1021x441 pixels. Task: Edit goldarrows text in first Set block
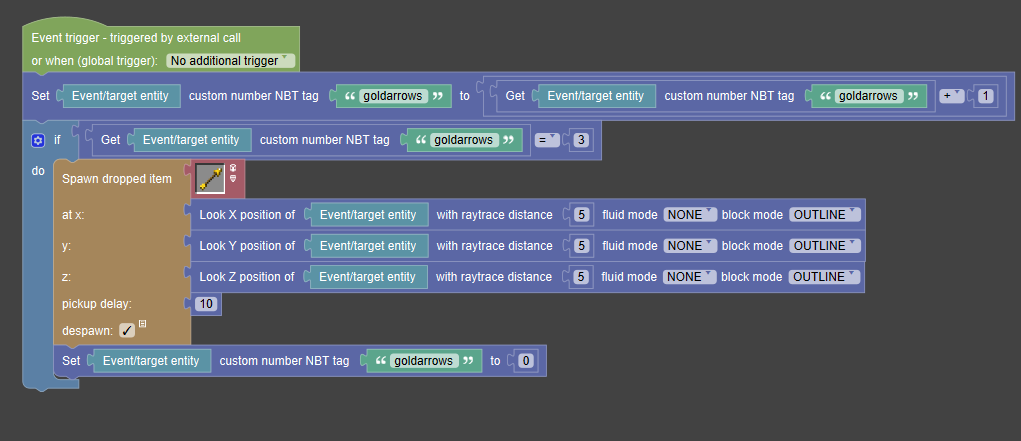393,96
